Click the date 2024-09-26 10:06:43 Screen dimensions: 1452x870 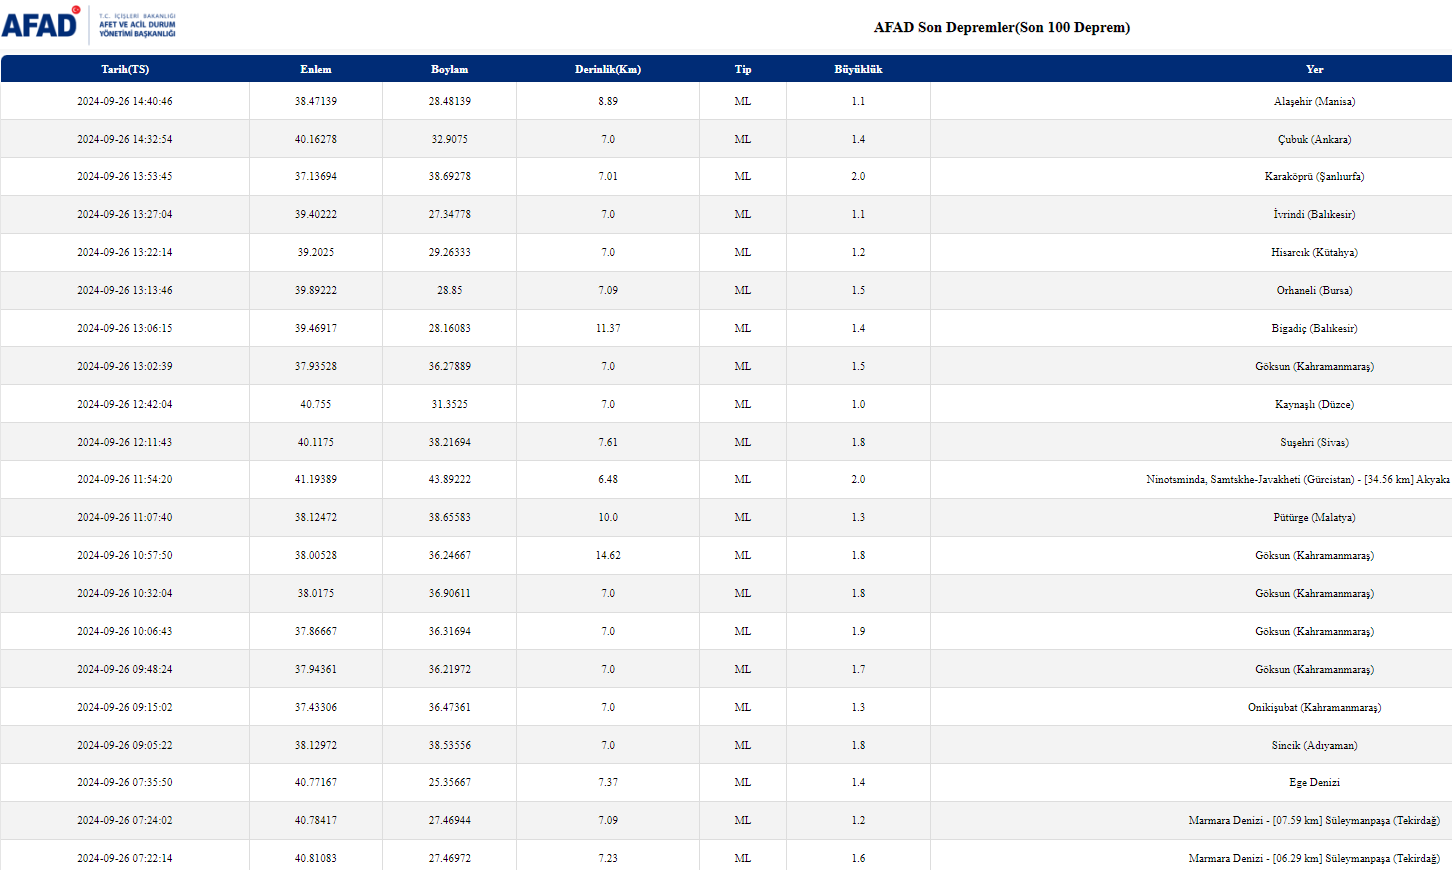[x=125, y=631]
